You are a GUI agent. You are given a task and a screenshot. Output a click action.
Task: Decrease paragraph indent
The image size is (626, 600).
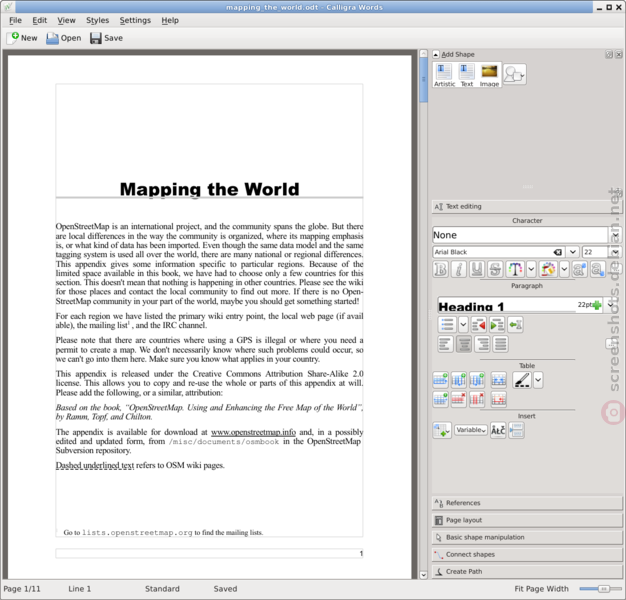click(479, 325)
